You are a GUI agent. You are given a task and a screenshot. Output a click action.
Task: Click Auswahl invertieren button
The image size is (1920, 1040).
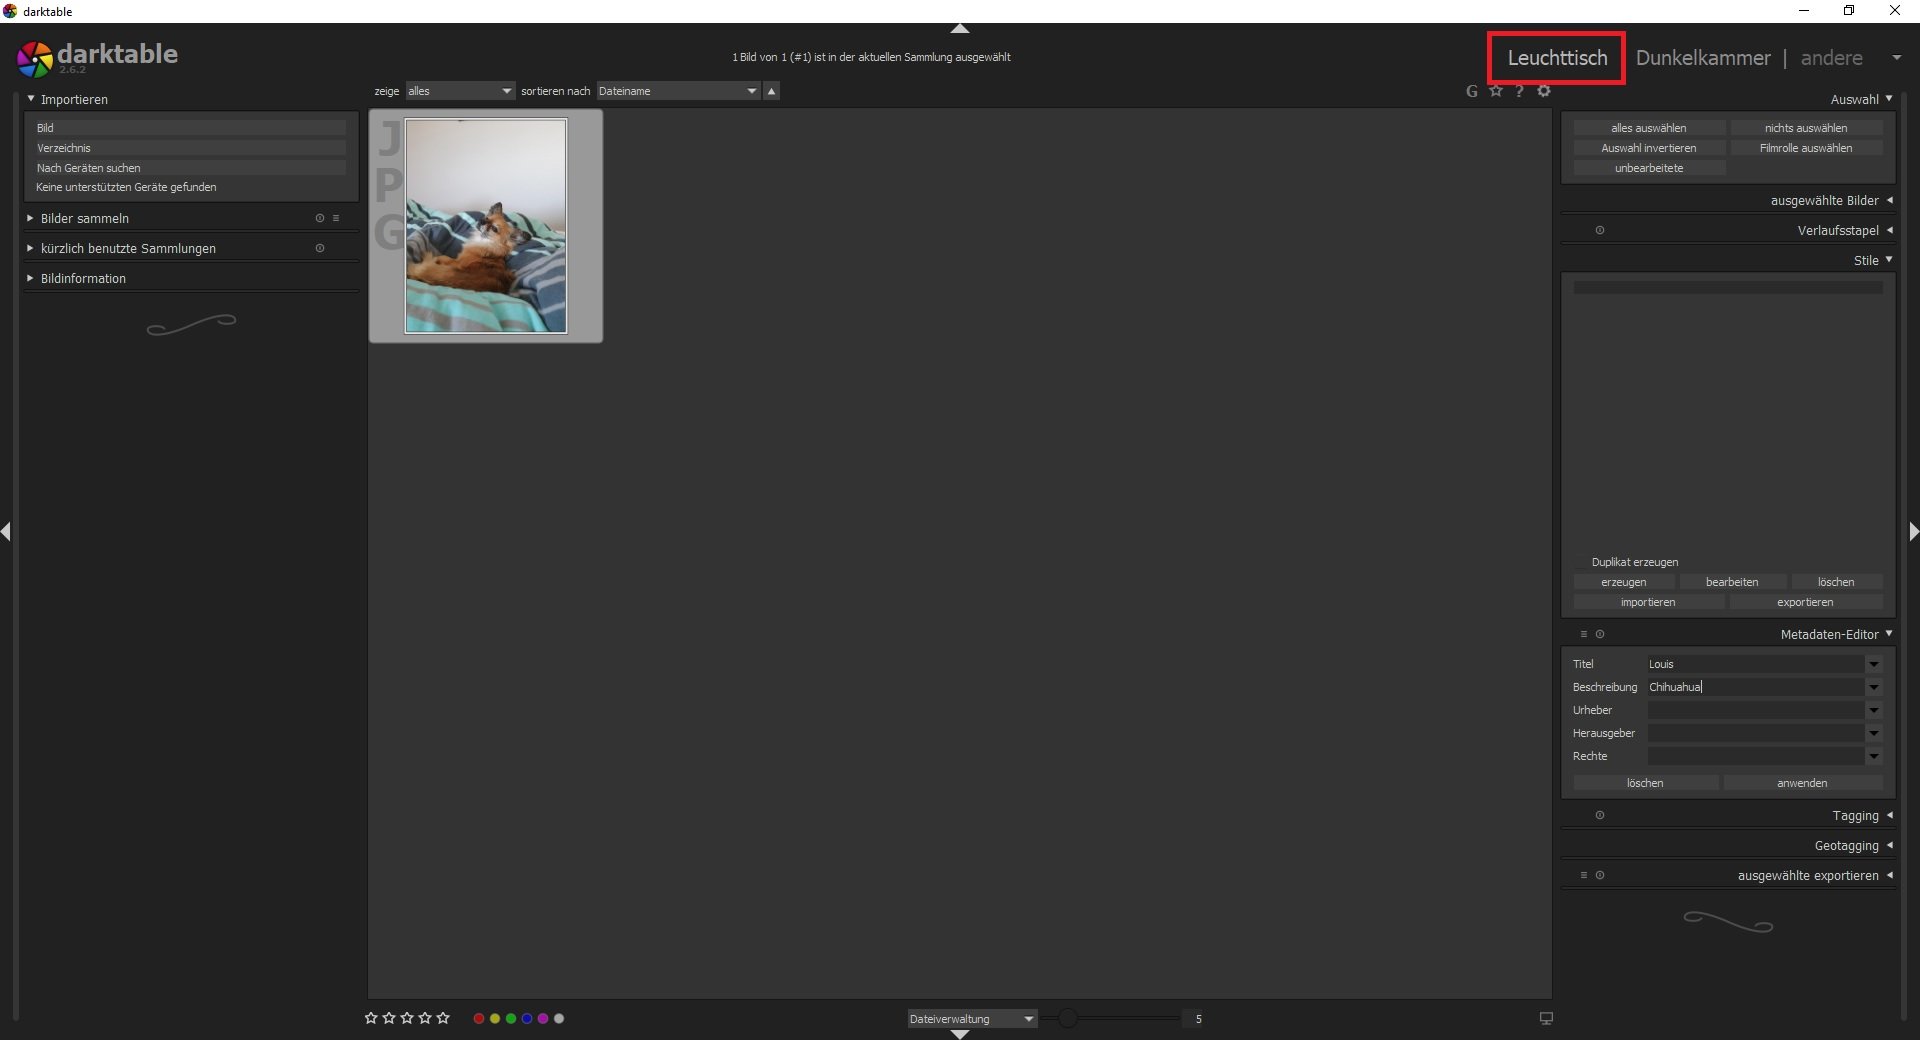pos(1649,148)
